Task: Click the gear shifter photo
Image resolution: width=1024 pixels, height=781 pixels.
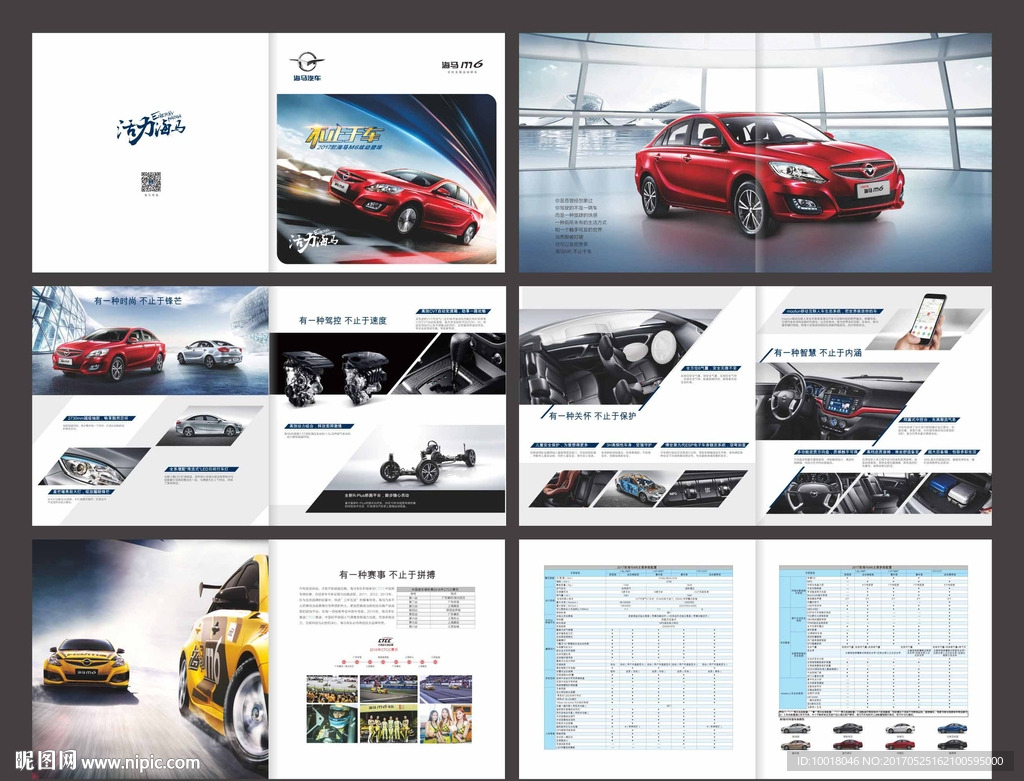Action: [451, 364]
